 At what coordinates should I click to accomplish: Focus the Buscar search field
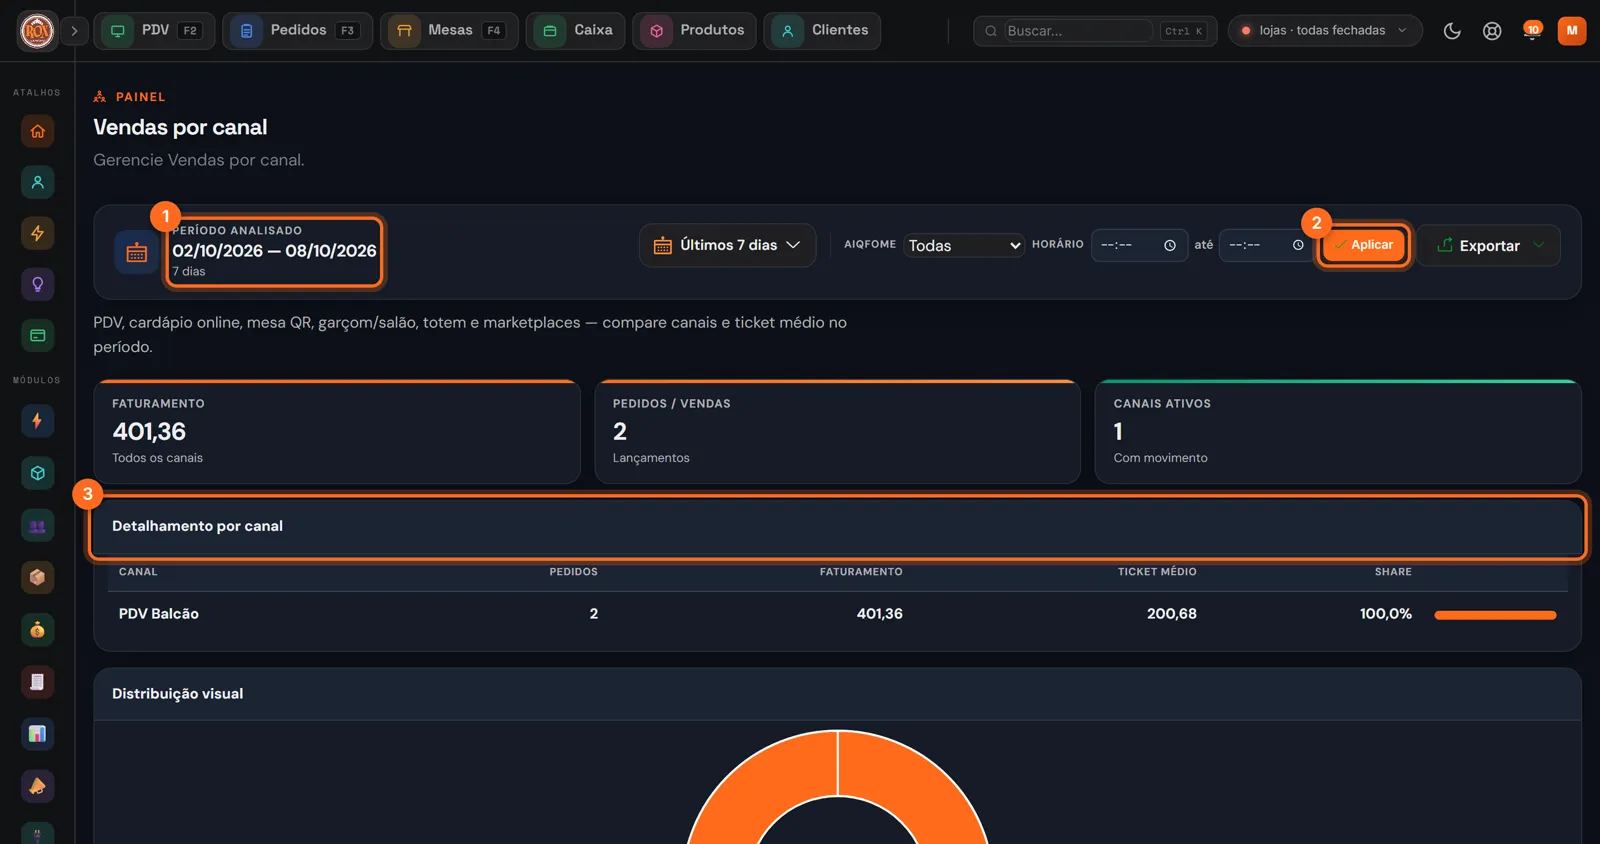(1078, 31)
